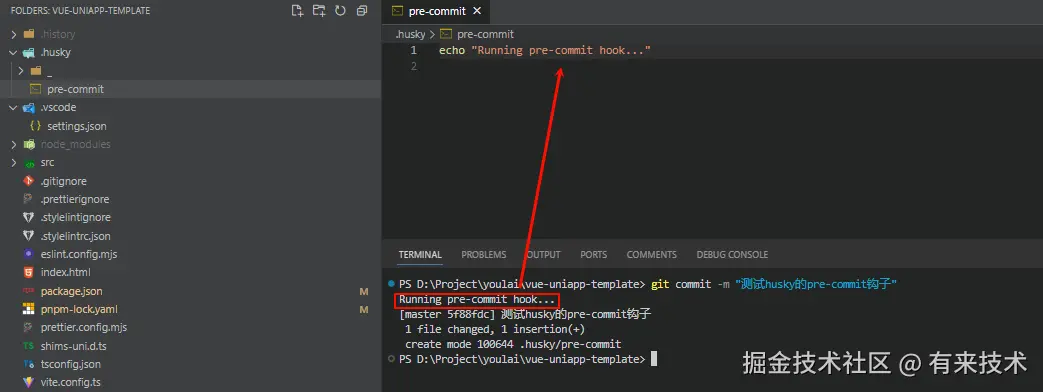The image size is (1043, 392).
Task: Switch to the COMMENTS panel tab
Action: pos(651,255)
